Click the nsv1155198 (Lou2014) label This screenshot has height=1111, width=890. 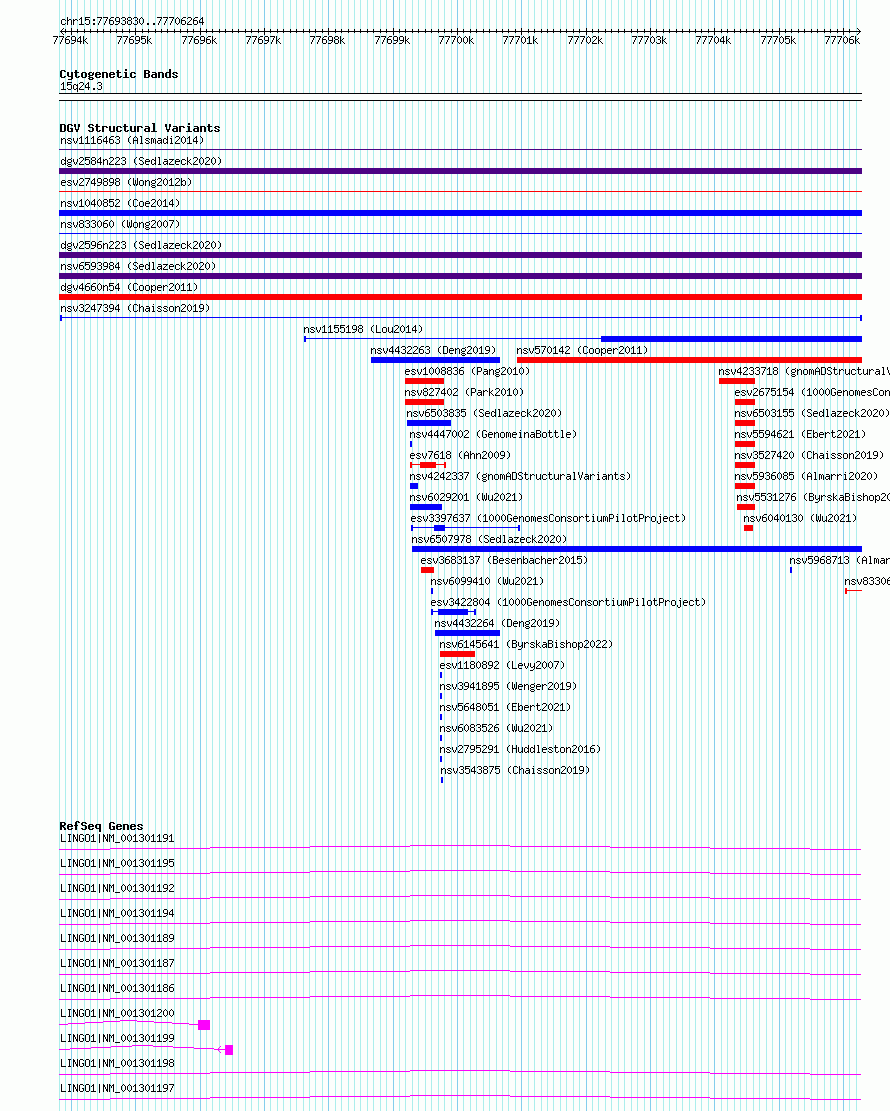(x=363, y=329)
